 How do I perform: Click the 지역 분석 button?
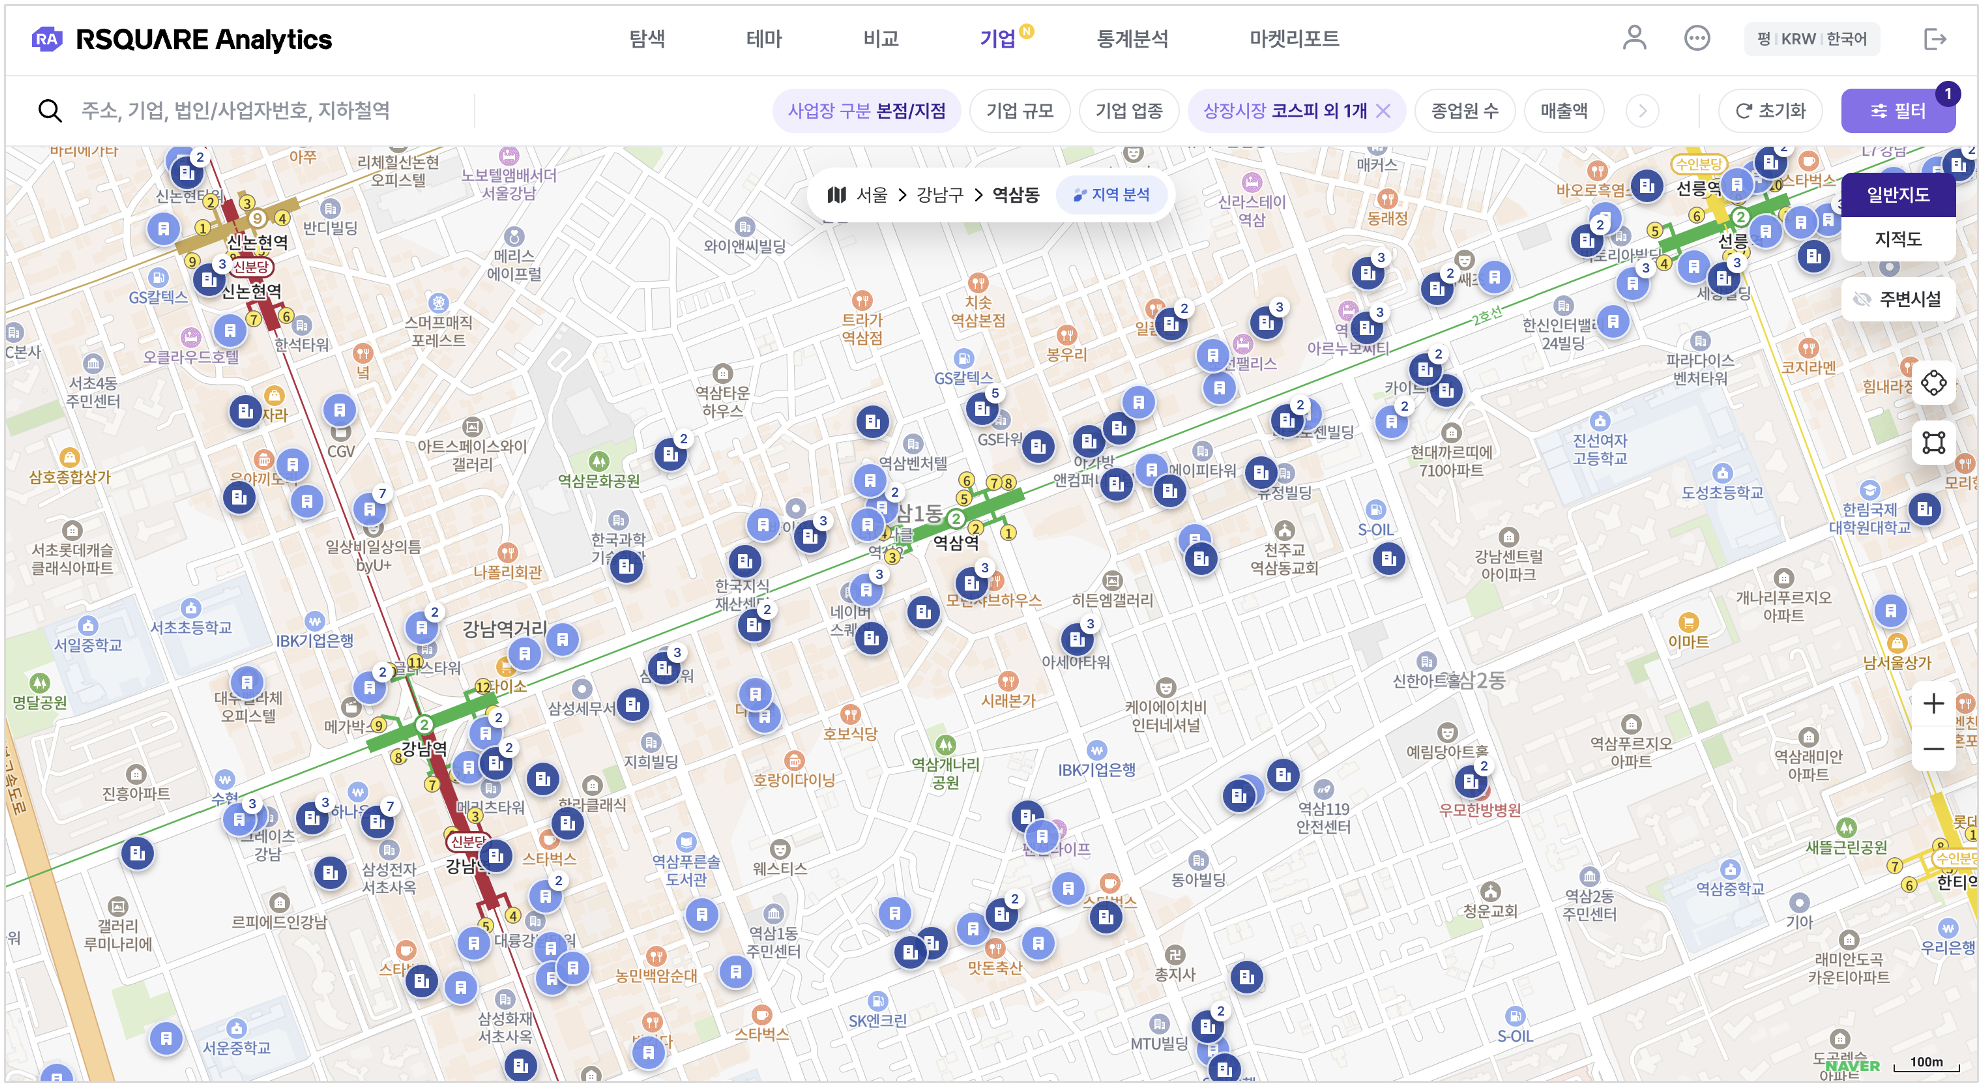[x=1111, y=195]
